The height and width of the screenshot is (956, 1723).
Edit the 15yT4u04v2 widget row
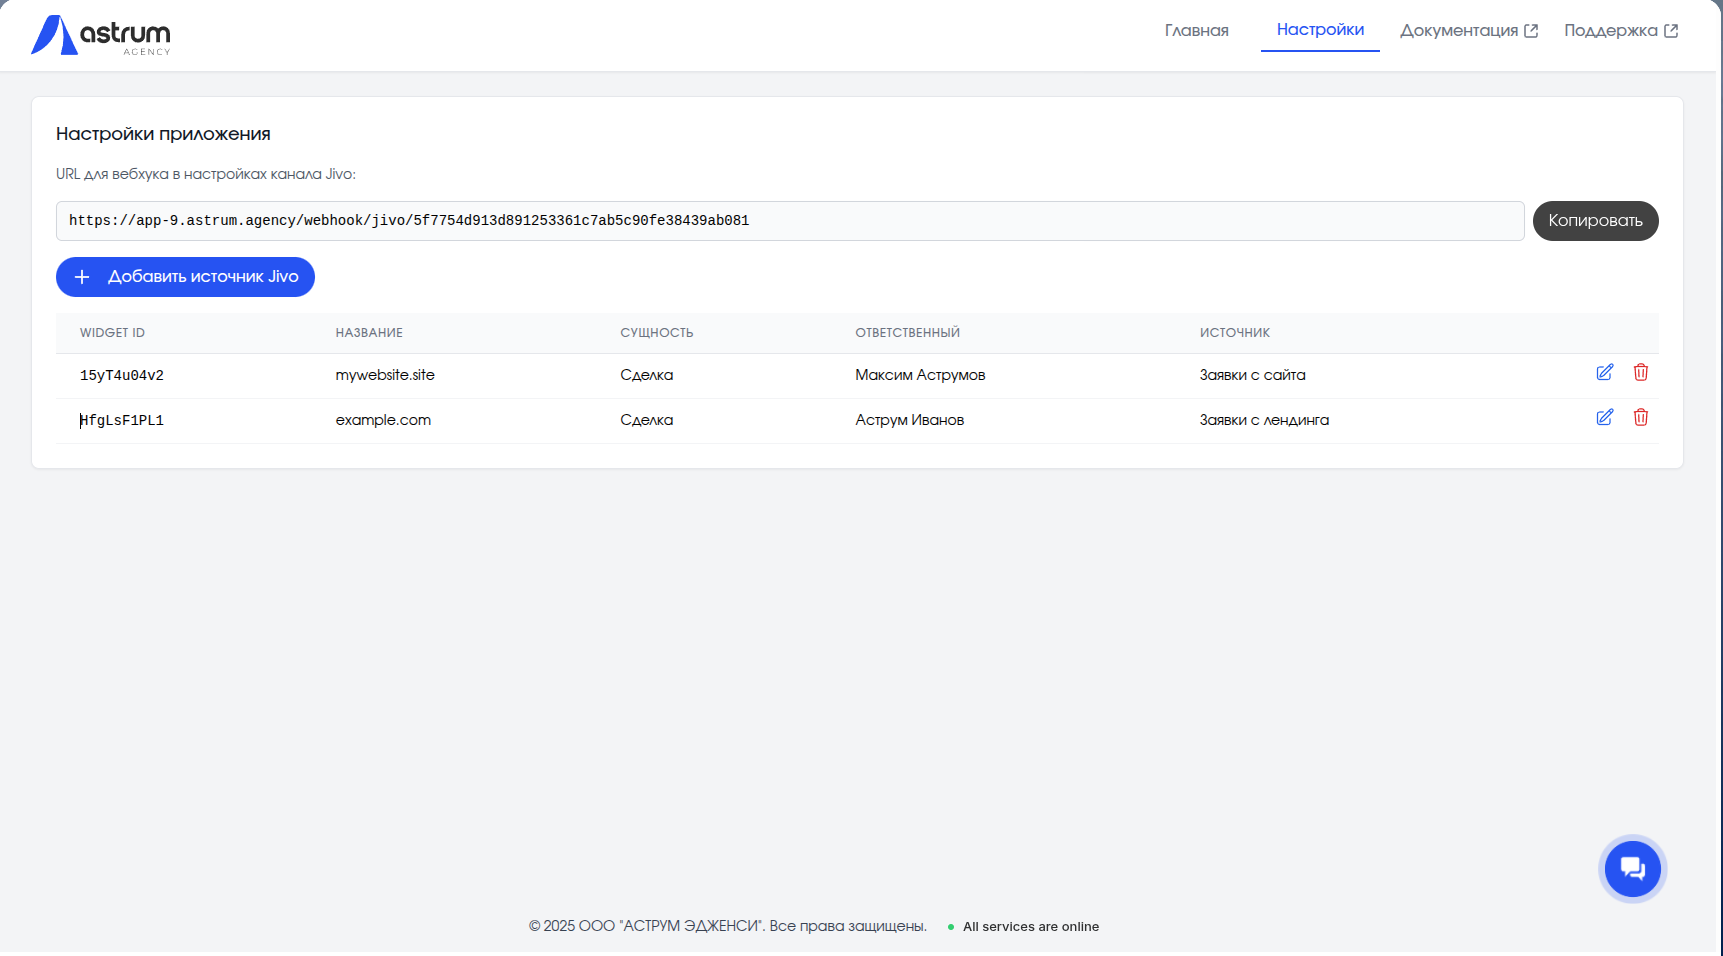[1605, 372]
